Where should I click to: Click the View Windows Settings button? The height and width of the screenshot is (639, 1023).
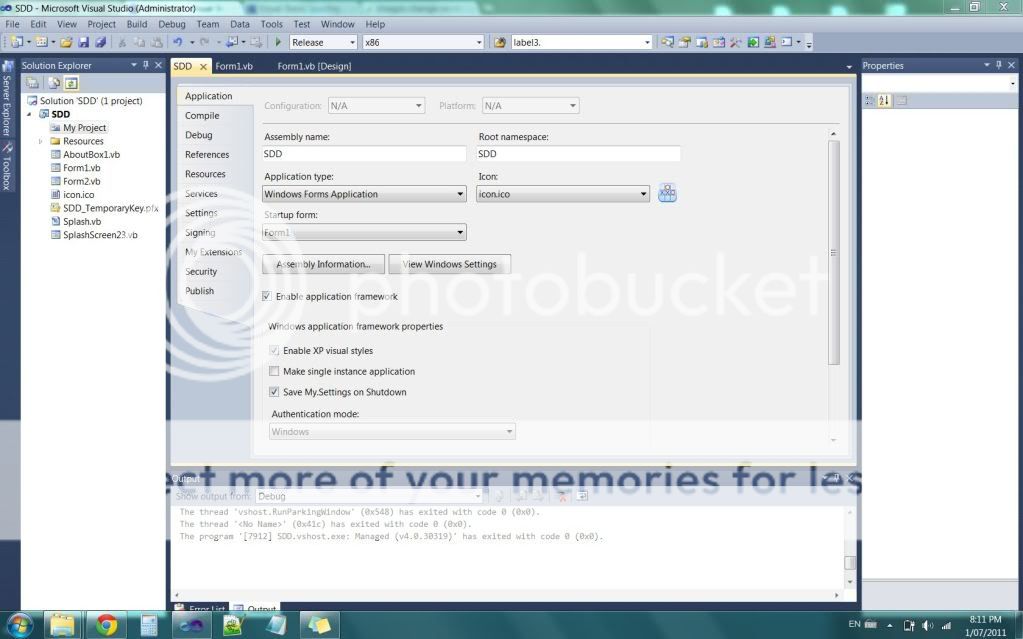pyautogui.click(x=449, y=264)
